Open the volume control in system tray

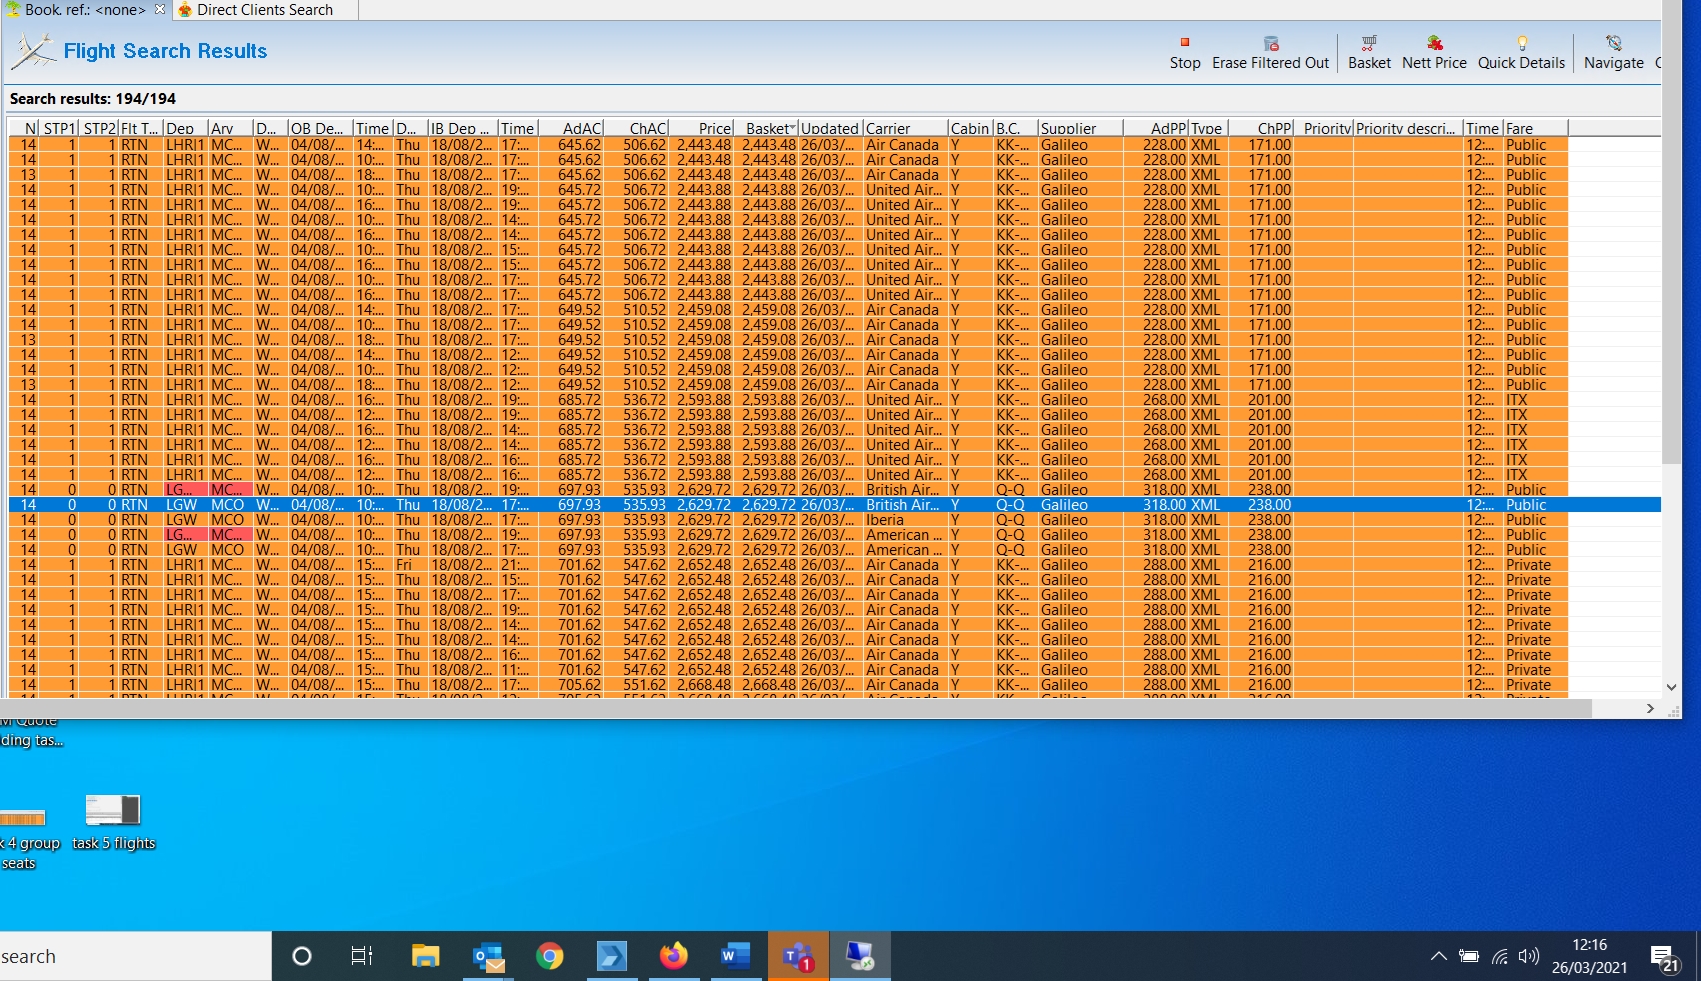click(x=1528, y=957)
